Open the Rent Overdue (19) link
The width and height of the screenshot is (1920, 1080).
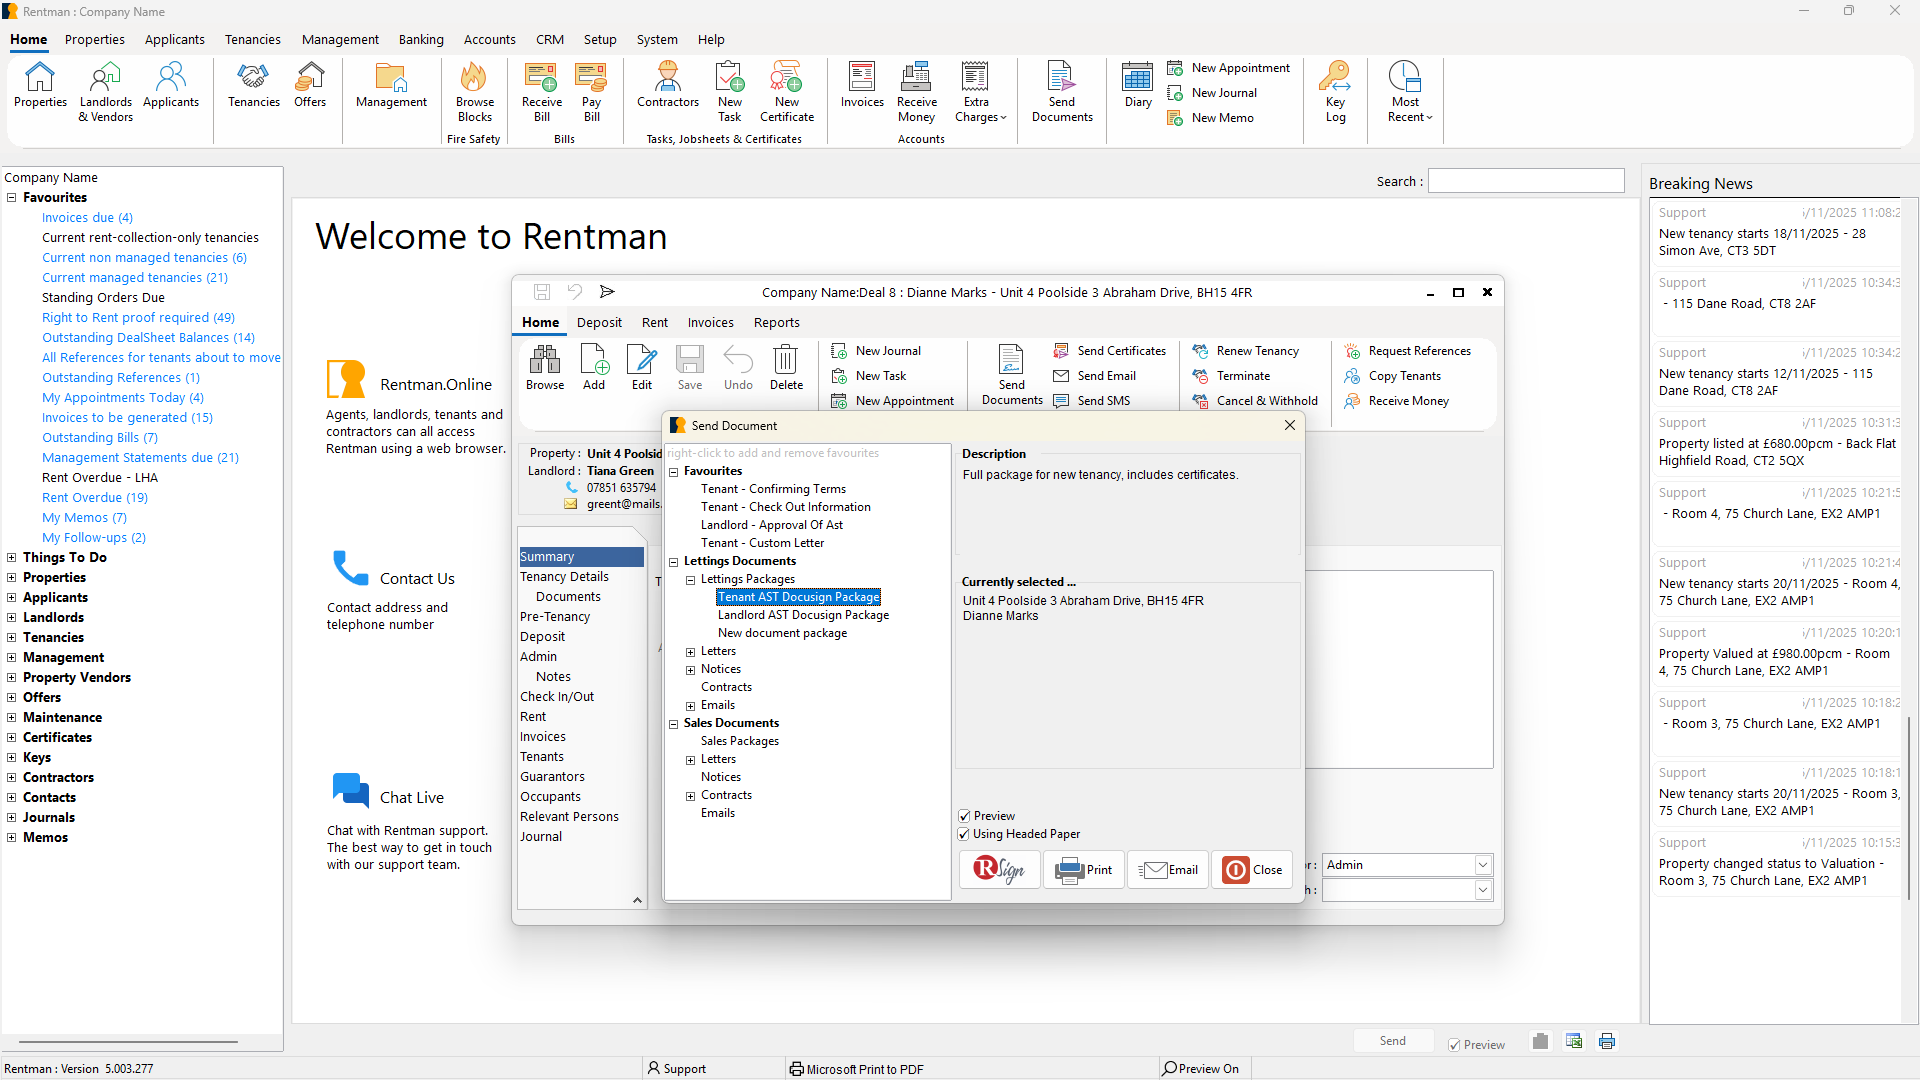click(94, 498)
